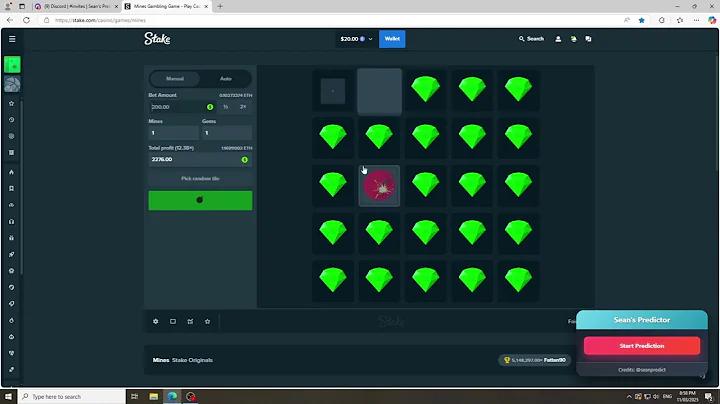Open the chat bubble icon
The image size is (720, 404).
588,39
